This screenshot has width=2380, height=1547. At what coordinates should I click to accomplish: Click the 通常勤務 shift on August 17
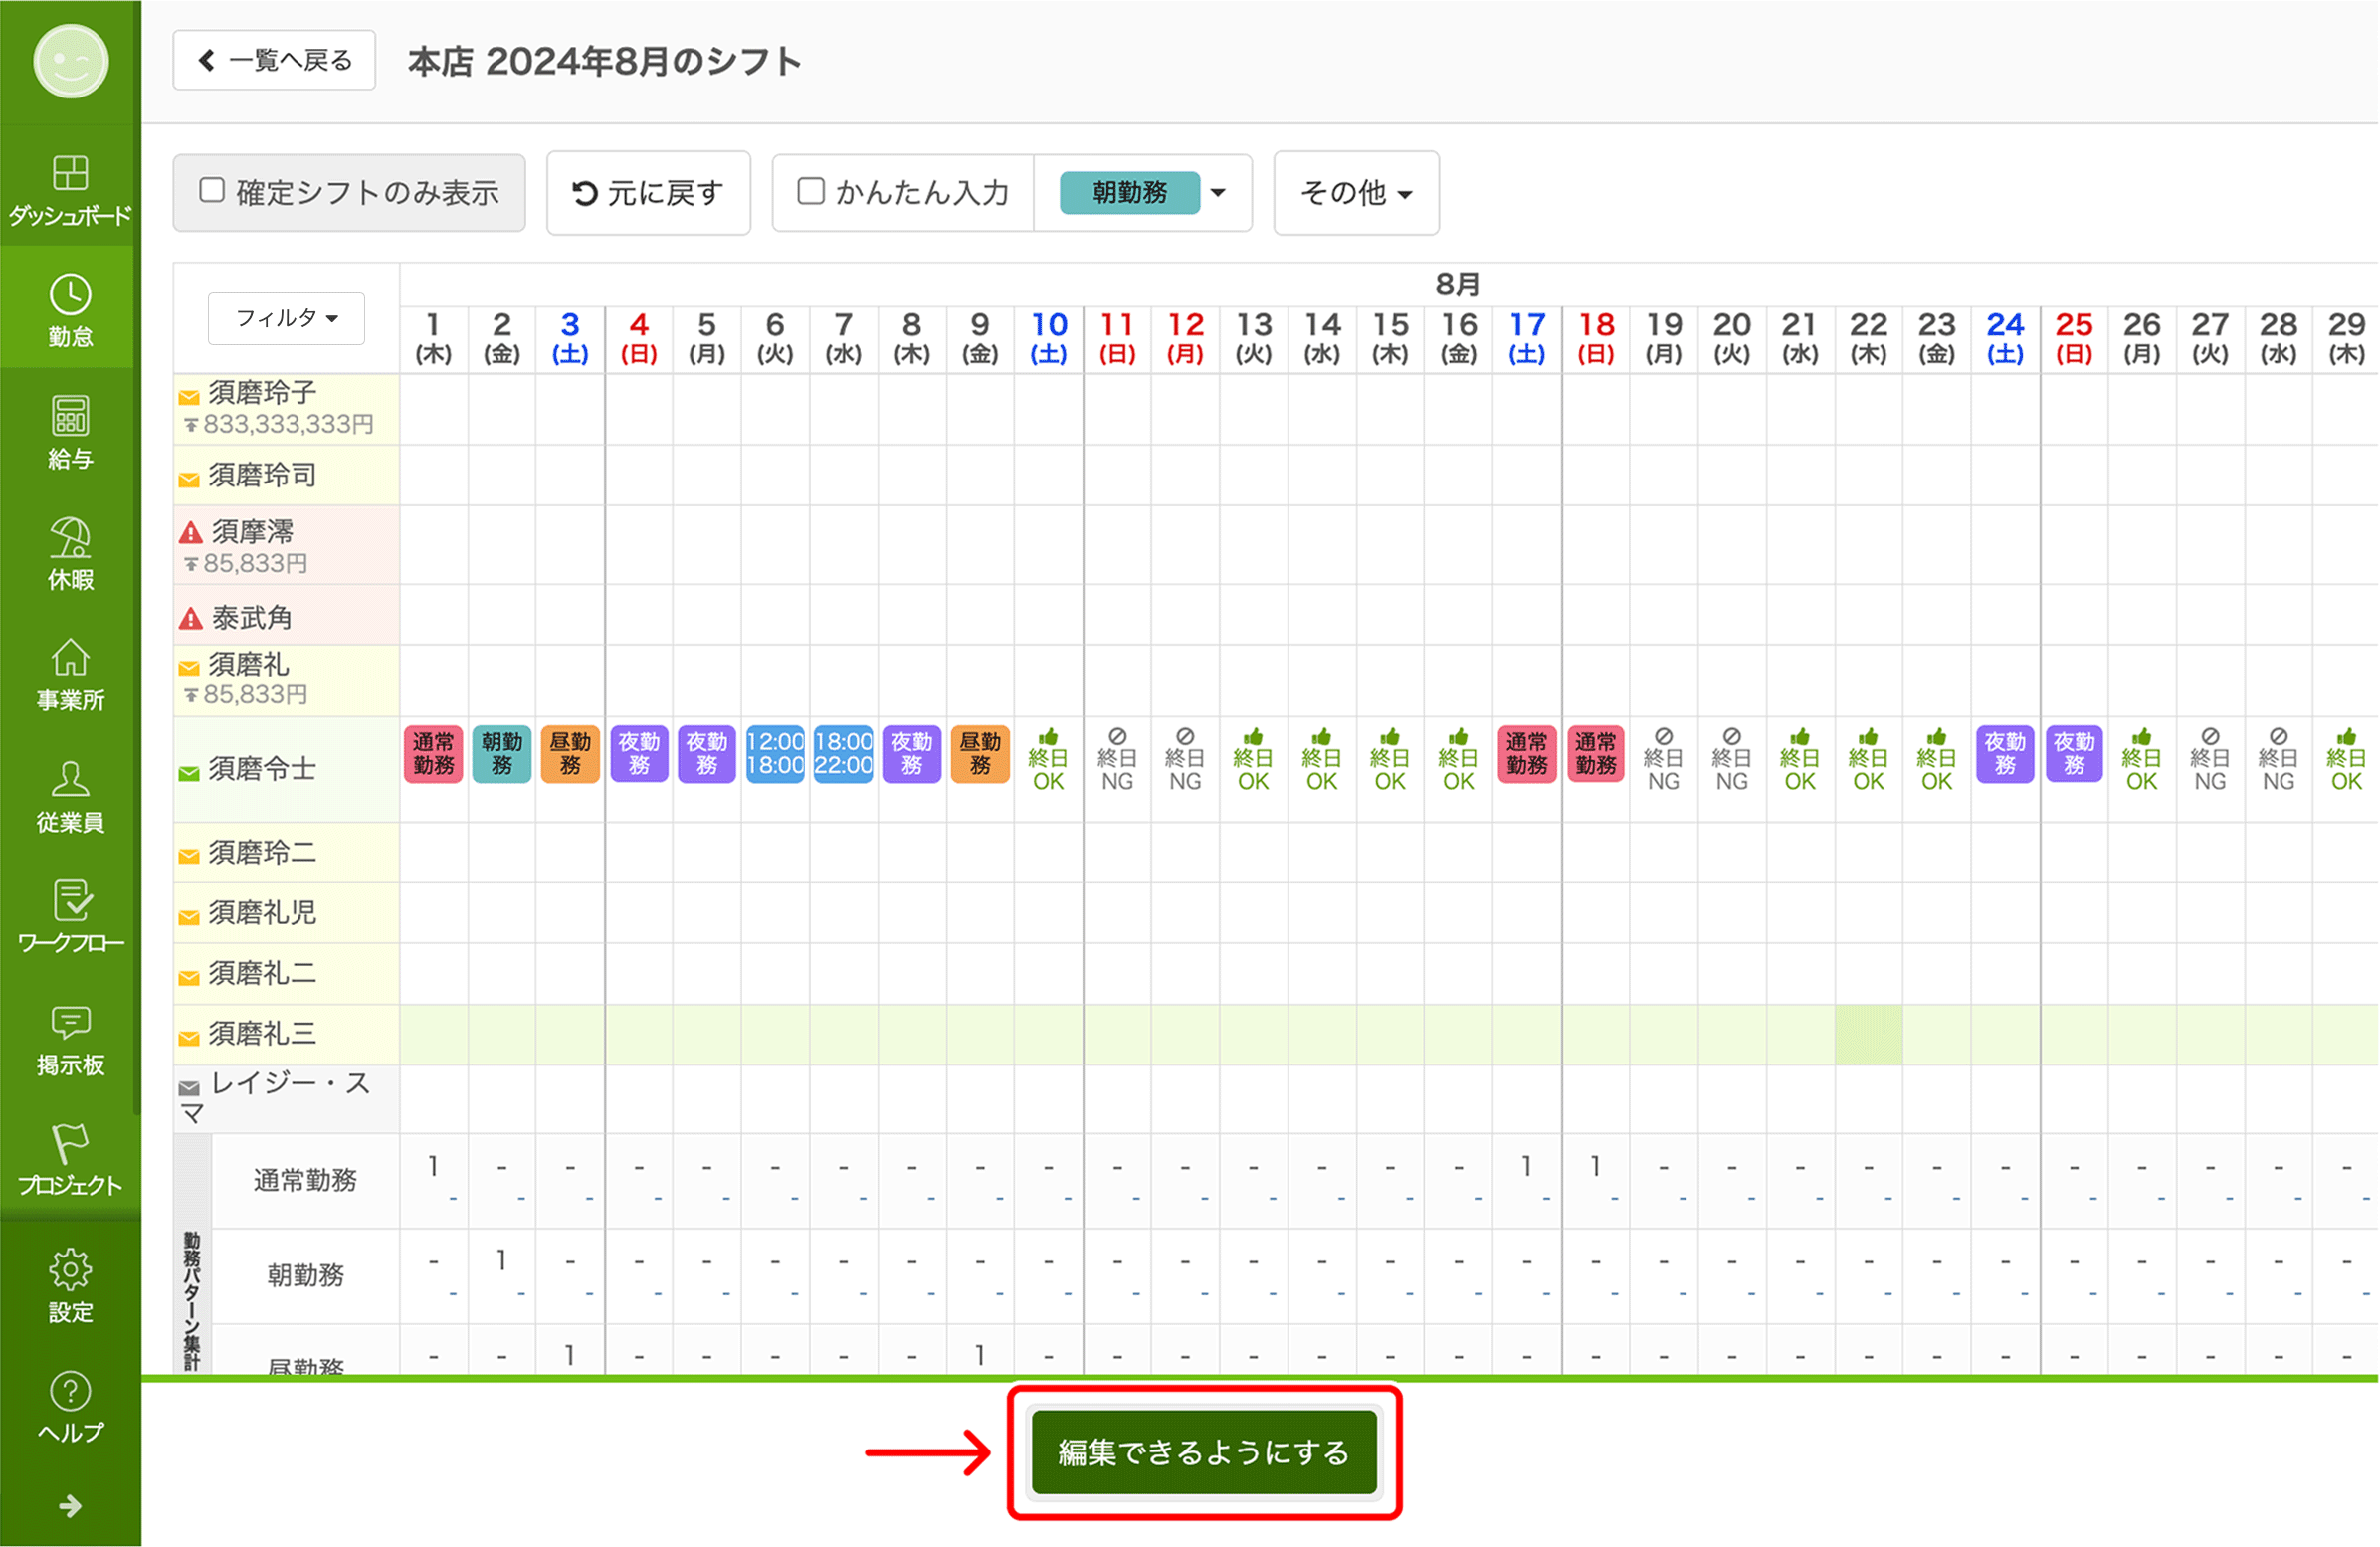click(x=1527, y=754)
